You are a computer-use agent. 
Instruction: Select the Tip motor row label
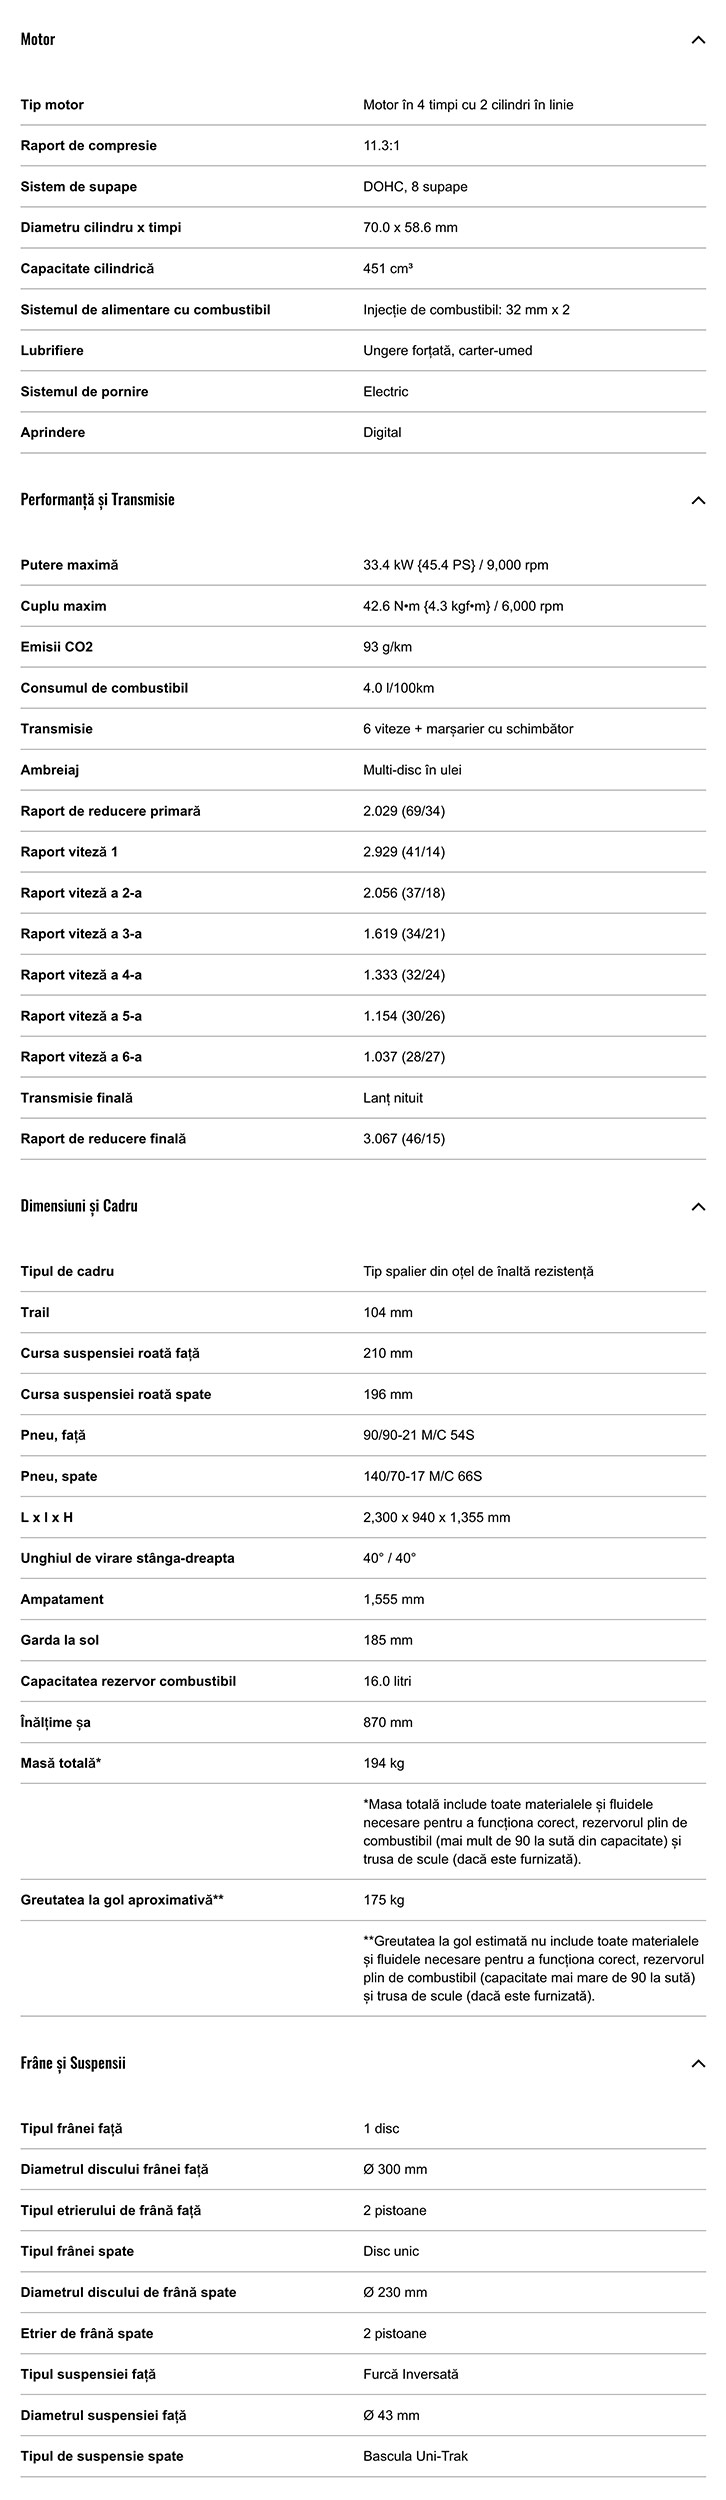pos(52,105)
